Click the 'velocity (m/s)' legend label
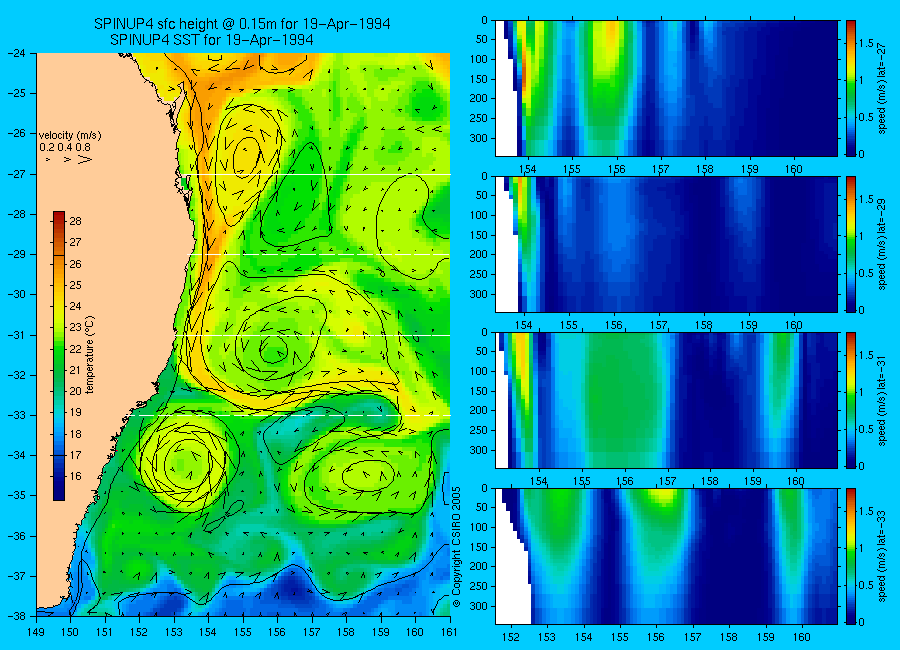 (x=70, y=136)
